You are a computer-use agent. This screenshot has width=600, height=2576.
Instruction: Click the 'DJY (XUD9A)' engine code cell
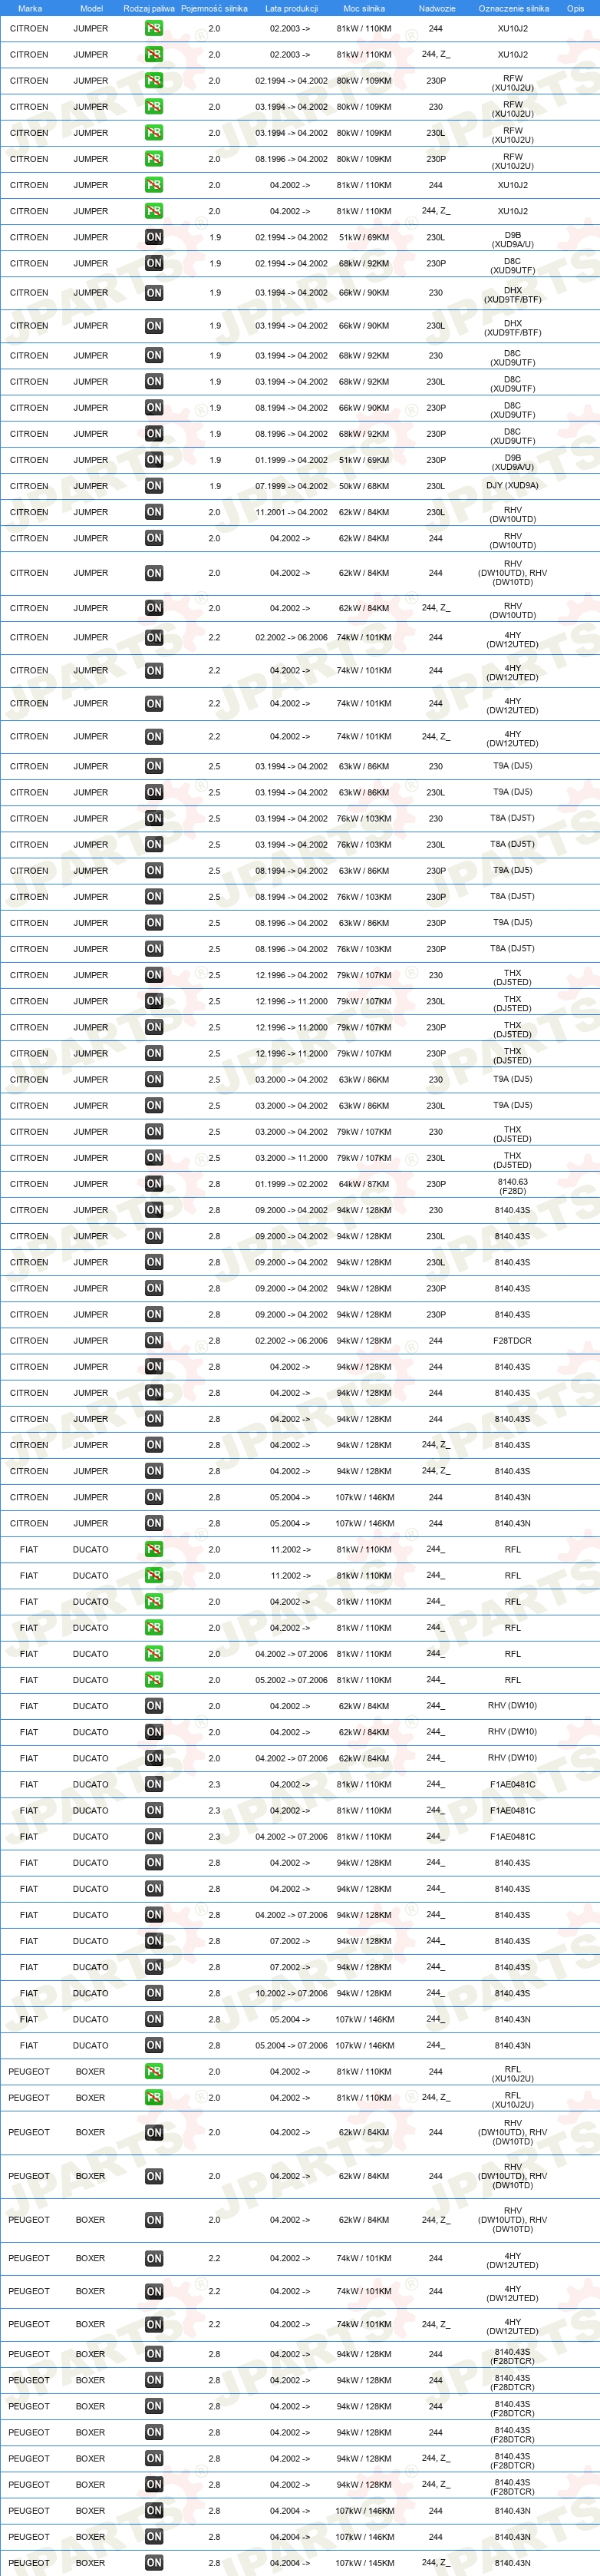513,486
